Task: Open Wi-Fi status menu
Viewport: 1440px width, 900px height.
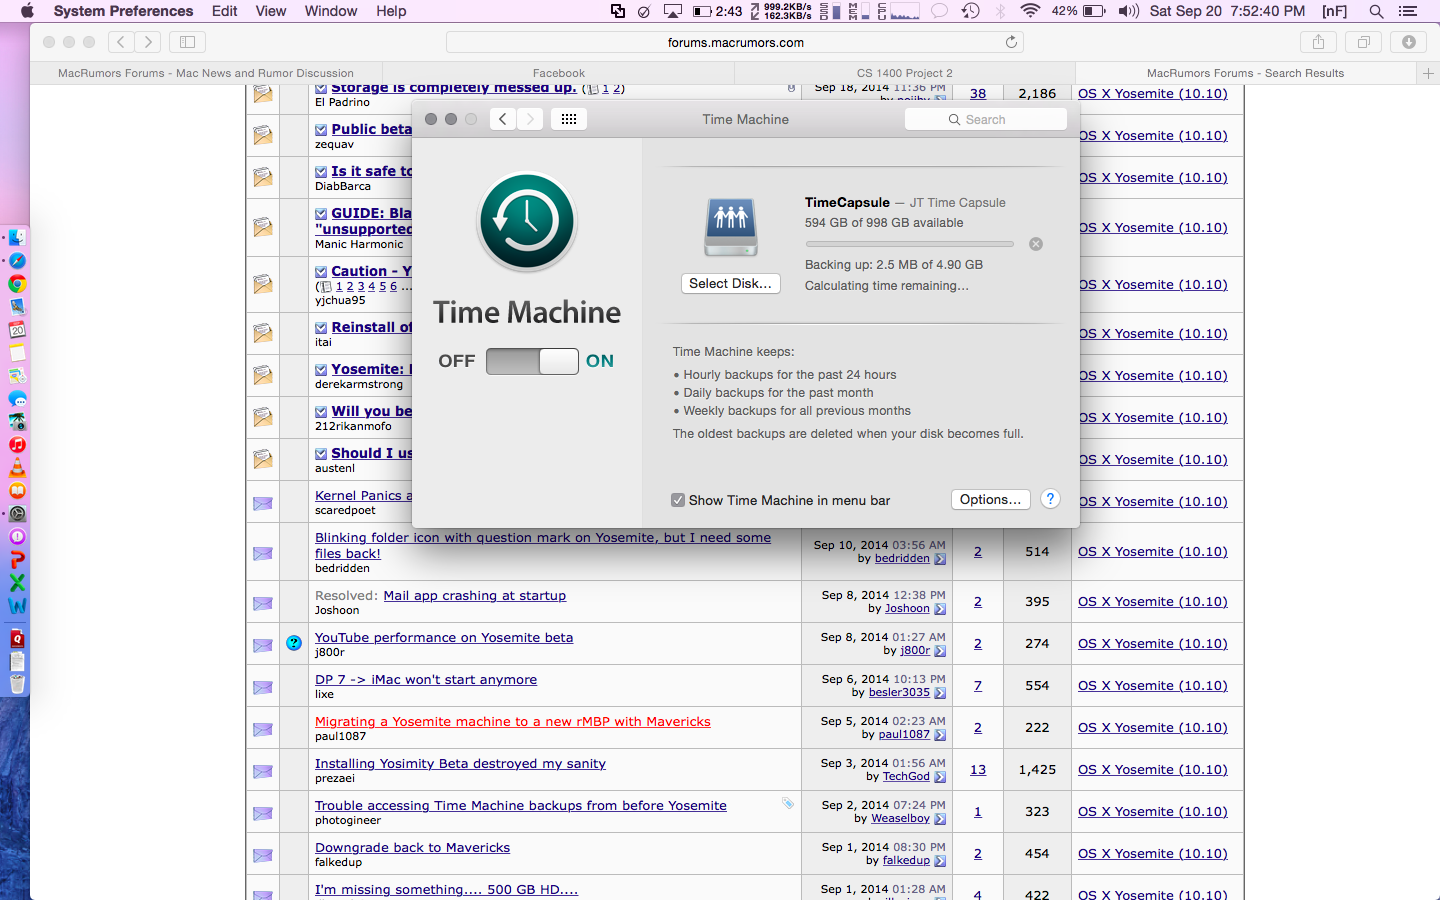Action: point(1030,11)
